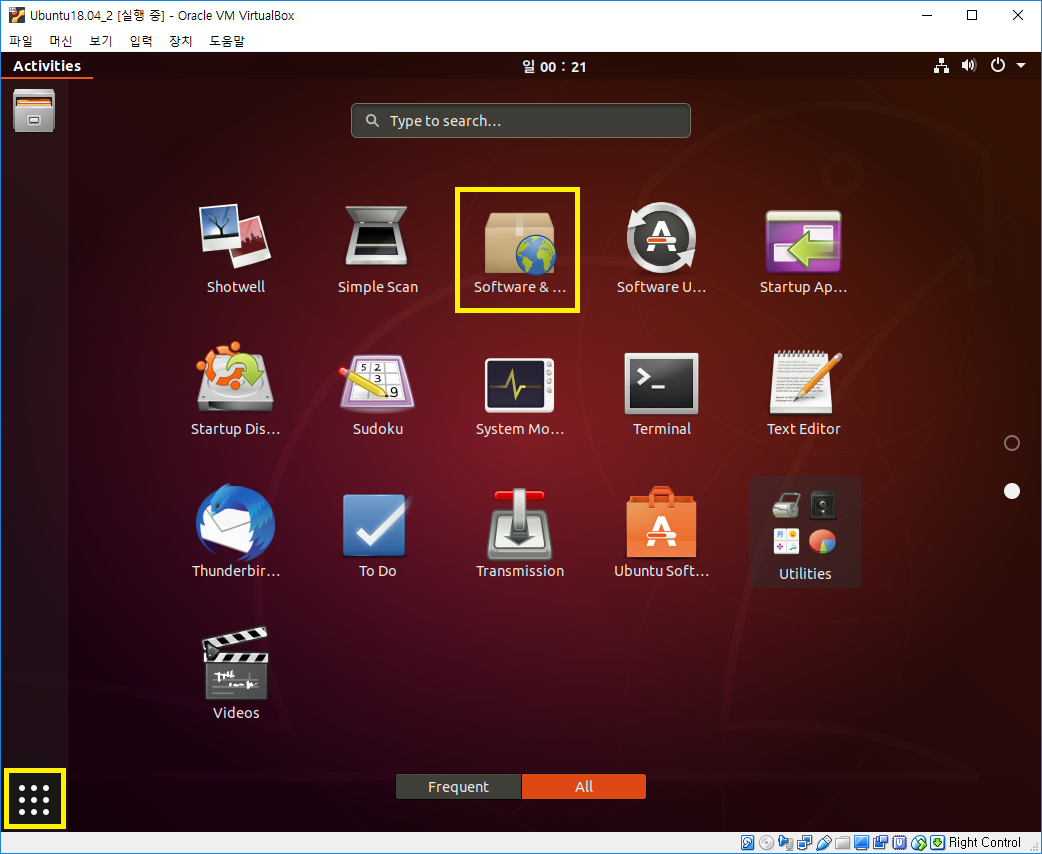The image size is (1042, 854).
Task: Launch the Videos player
Action: (235, 674)
